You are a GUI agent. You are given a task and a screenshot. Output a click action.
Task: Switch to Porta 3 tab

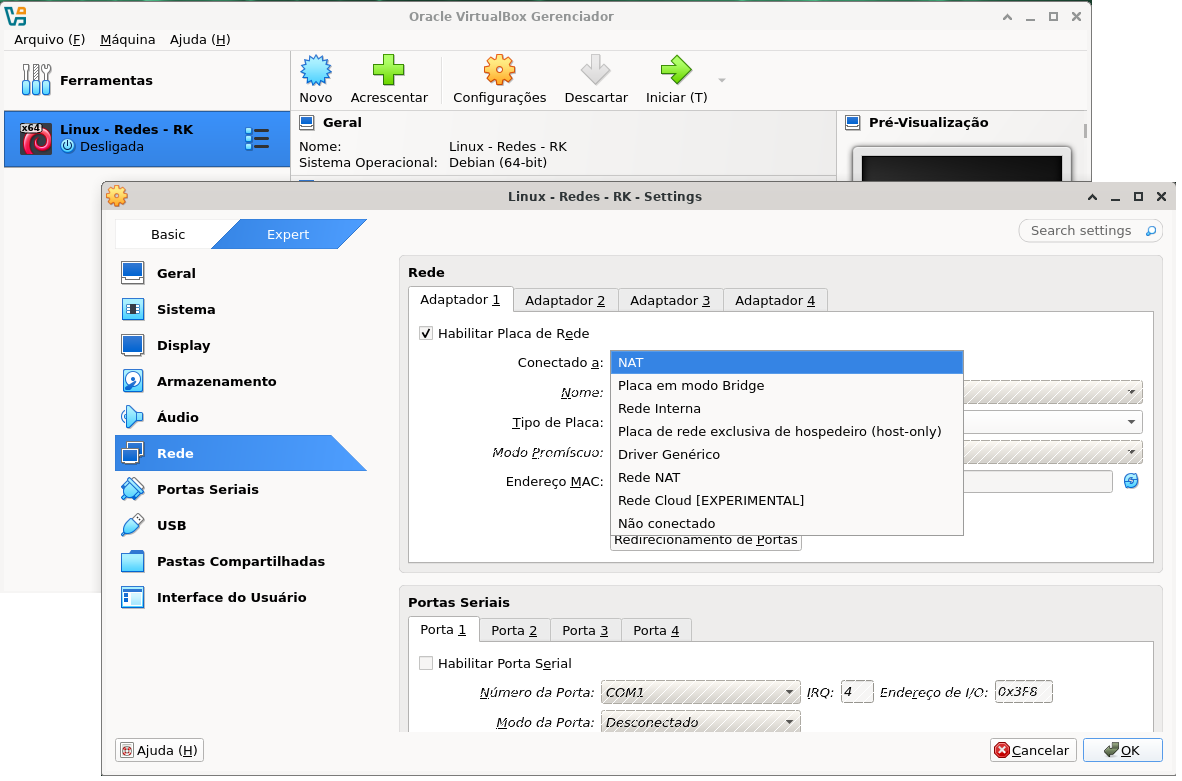coord(585,630)
